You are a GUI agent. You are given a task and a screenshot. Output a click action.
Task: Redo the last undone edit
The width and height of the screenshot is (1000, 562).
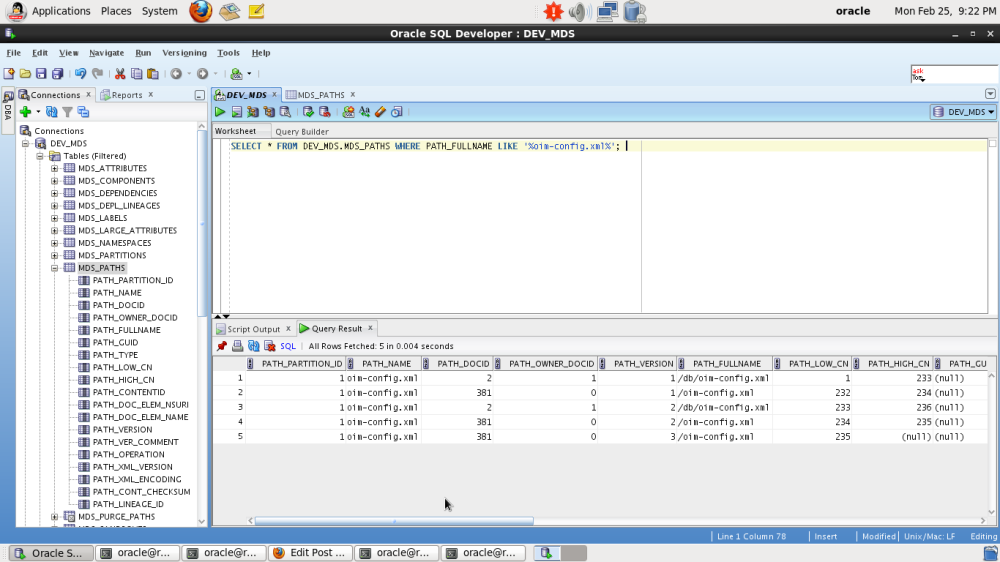pyautogui.click(x=98, y=74)
